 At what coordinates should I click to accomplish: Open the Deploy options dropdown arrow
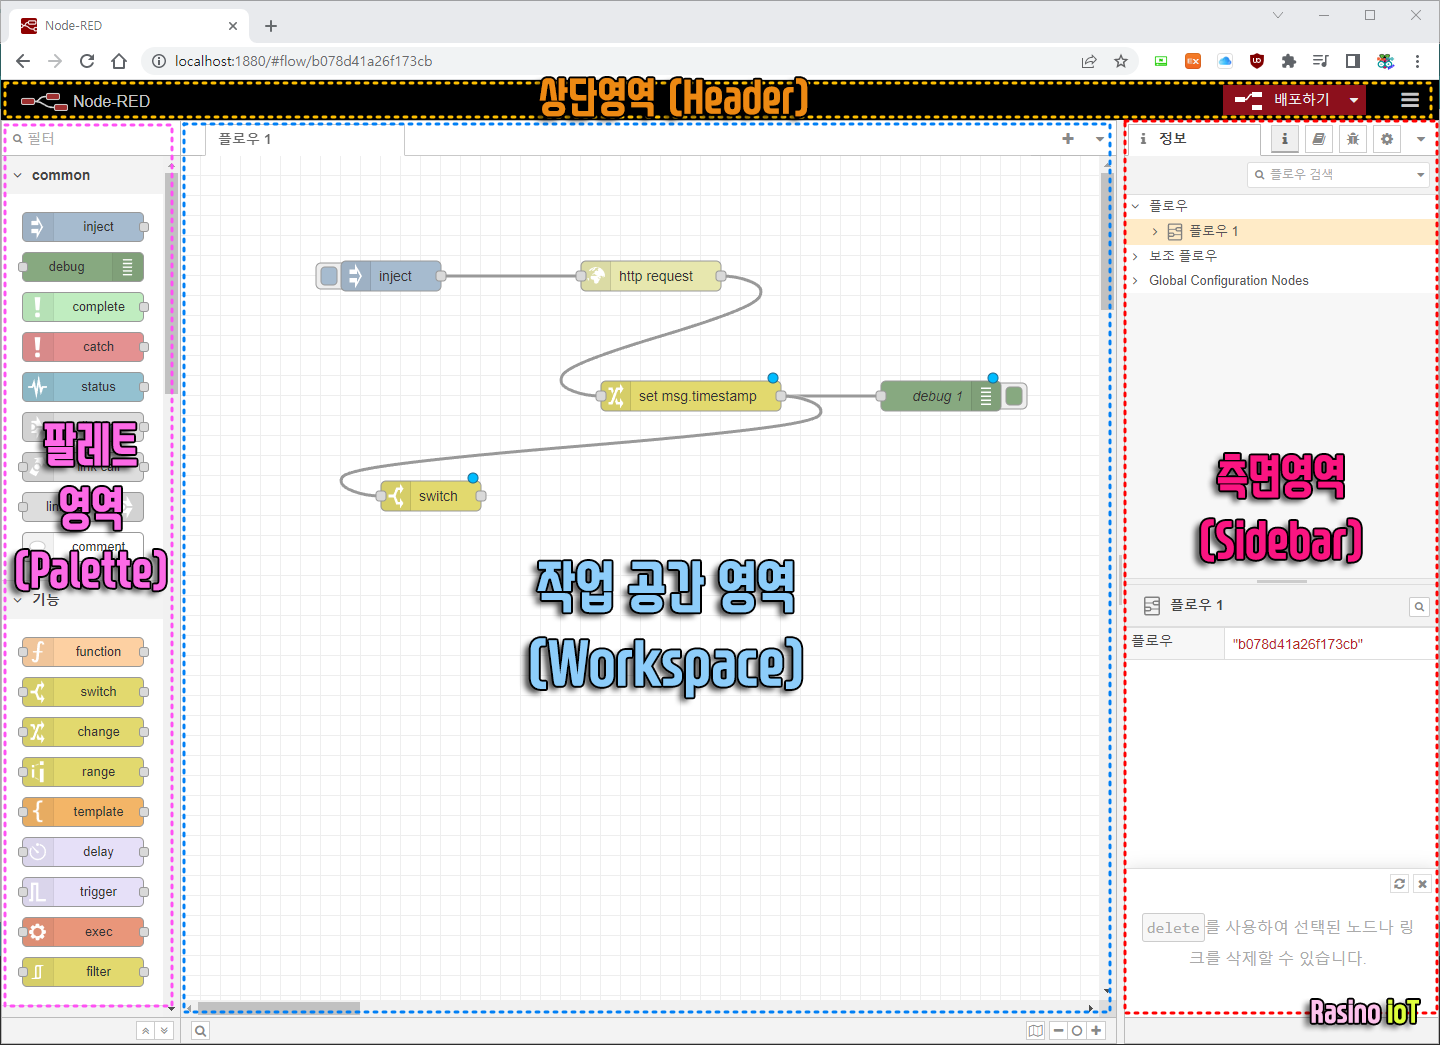(1354, 100)
